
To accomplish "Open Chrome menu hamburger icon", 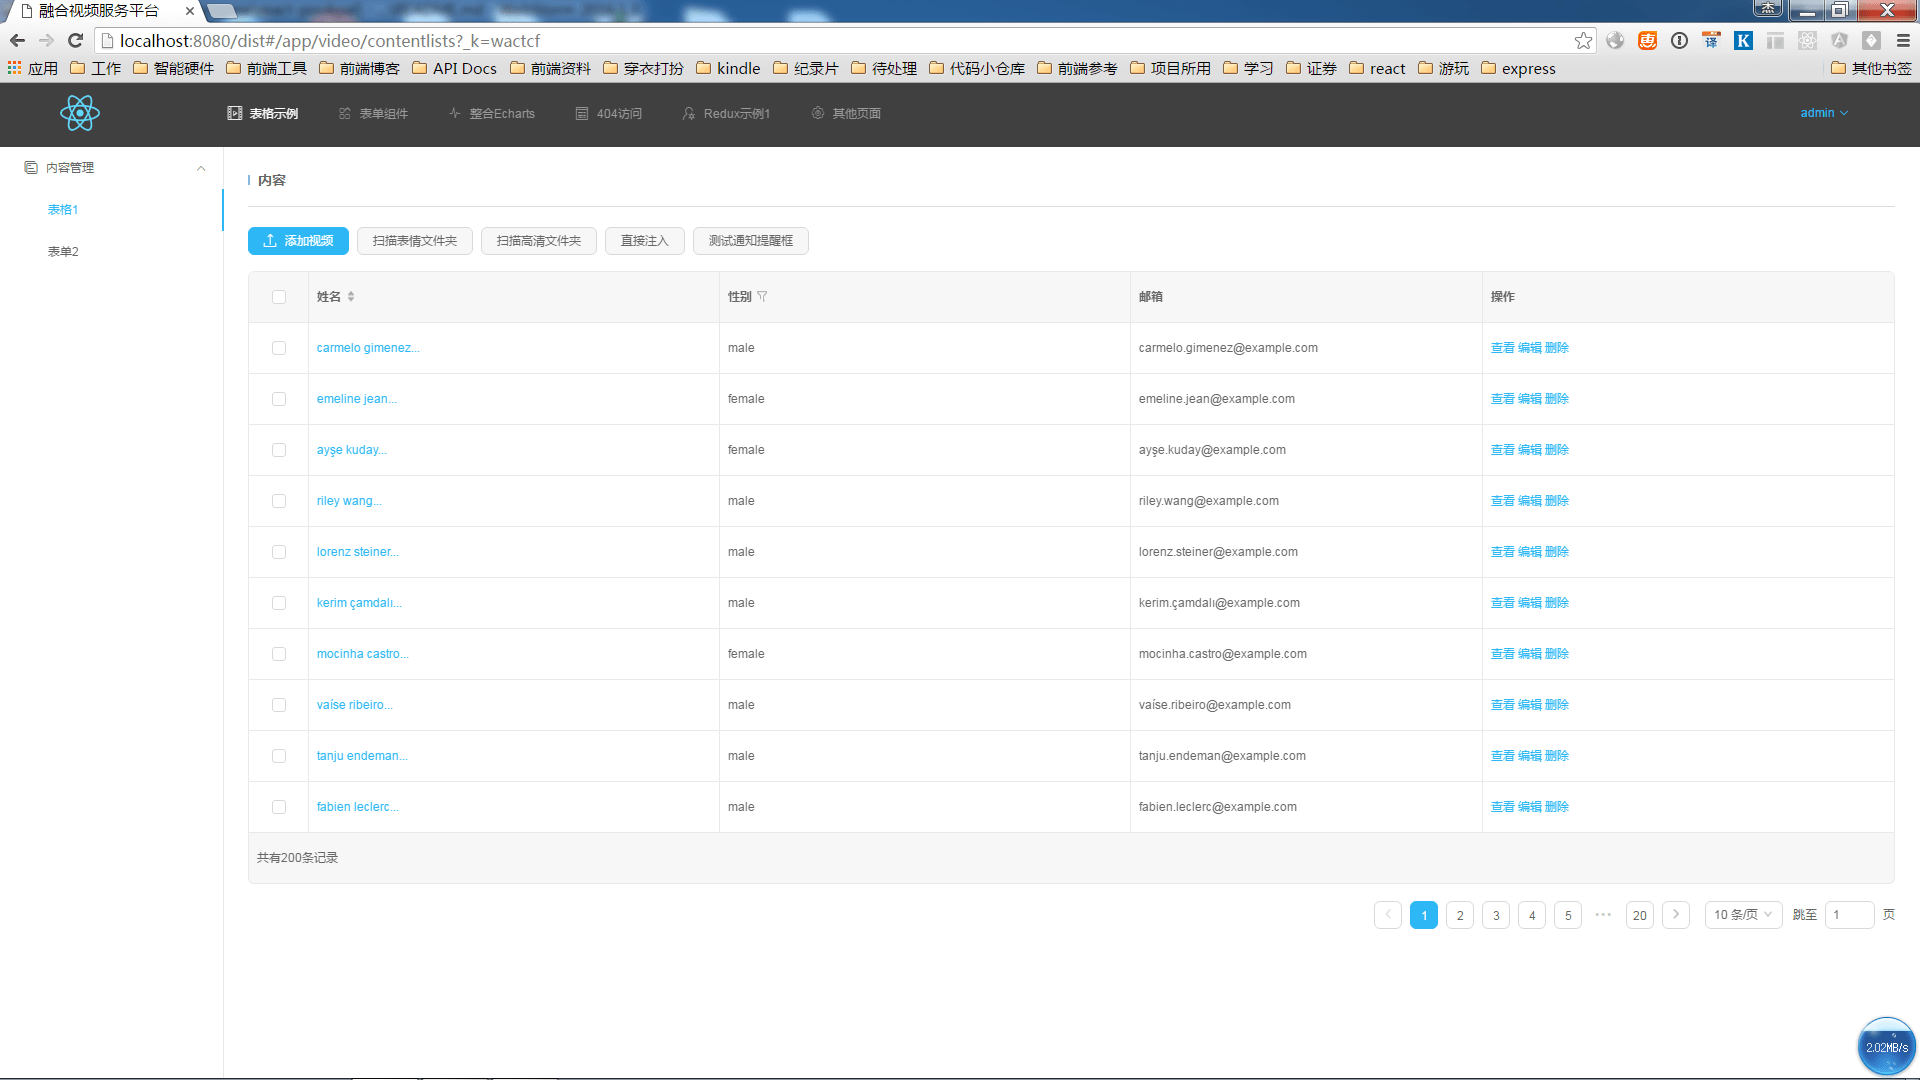I will [1903, 41].
